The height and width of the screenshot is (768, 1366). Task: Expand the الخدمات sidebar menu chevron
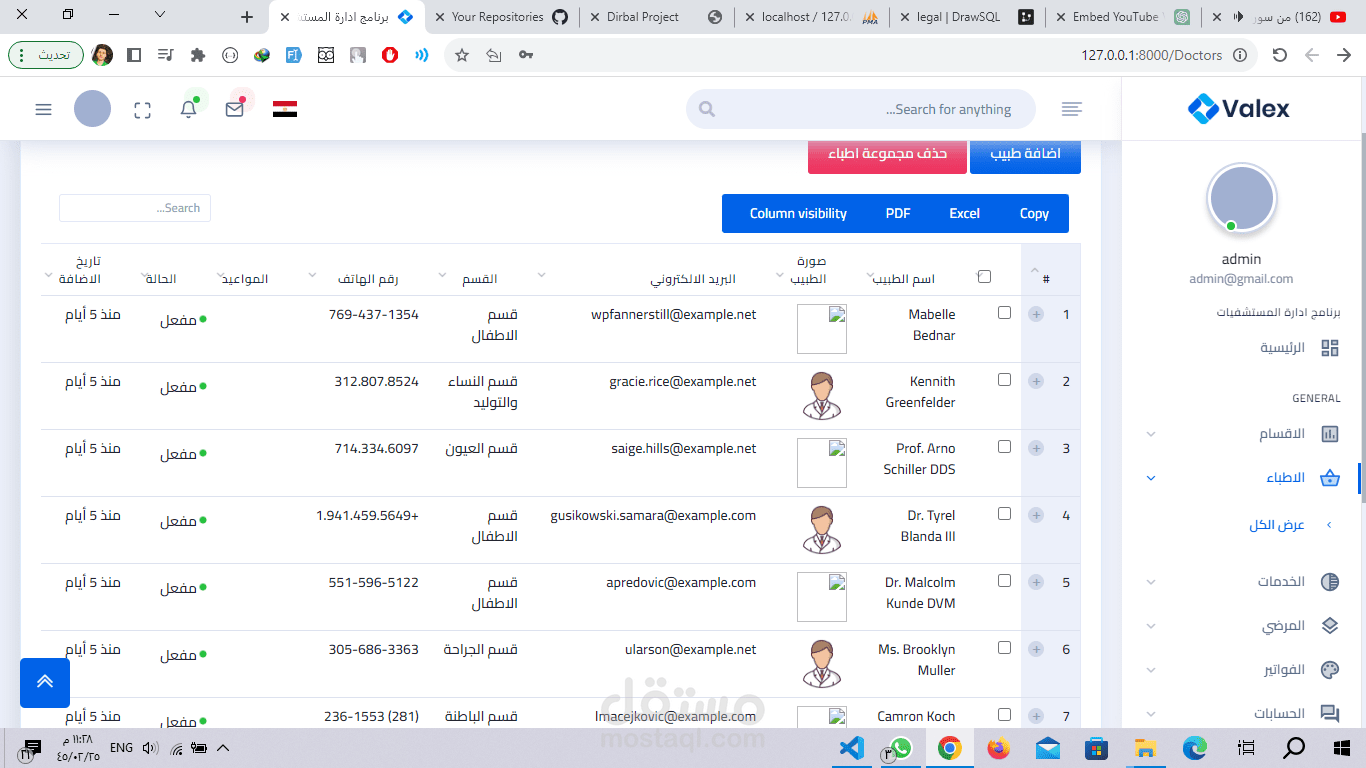[1151, 582]
